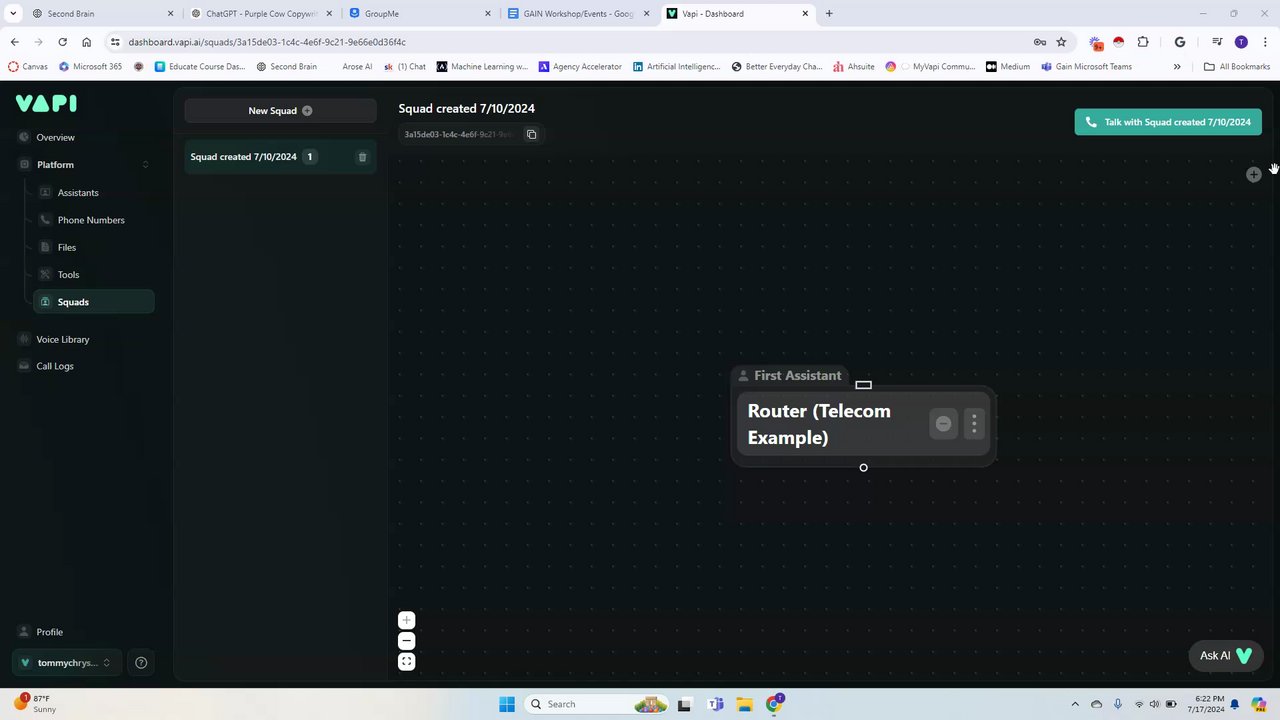Click the help question mark icon
Image resolution: width=1280 pixels, height=720 pixels.
[x=141, y=663]
